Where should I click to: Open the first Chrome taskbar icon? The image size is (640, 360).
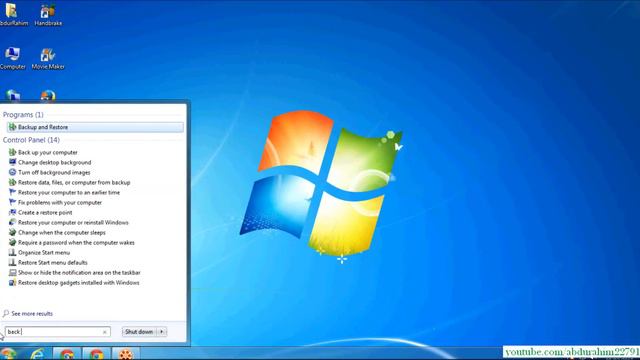(67, 353)
